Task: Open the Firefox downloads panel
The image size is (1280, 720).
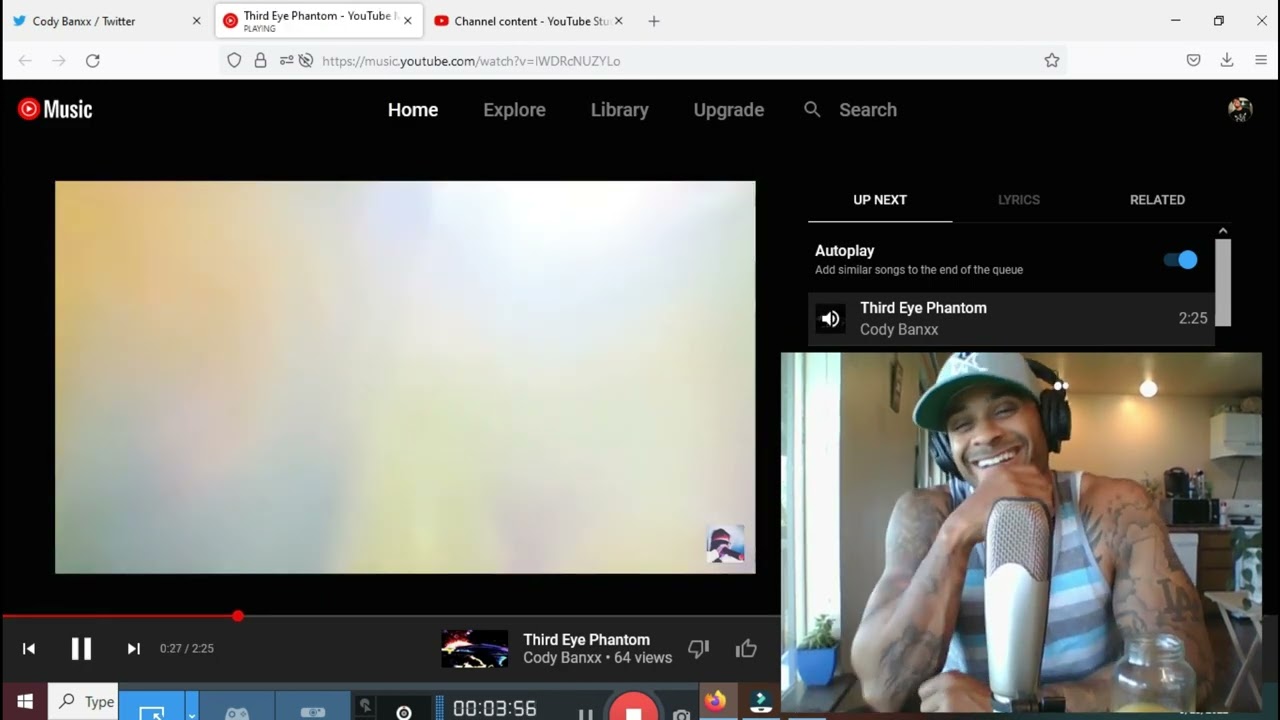Action: pyautogui.click(x=1227, y=61)
